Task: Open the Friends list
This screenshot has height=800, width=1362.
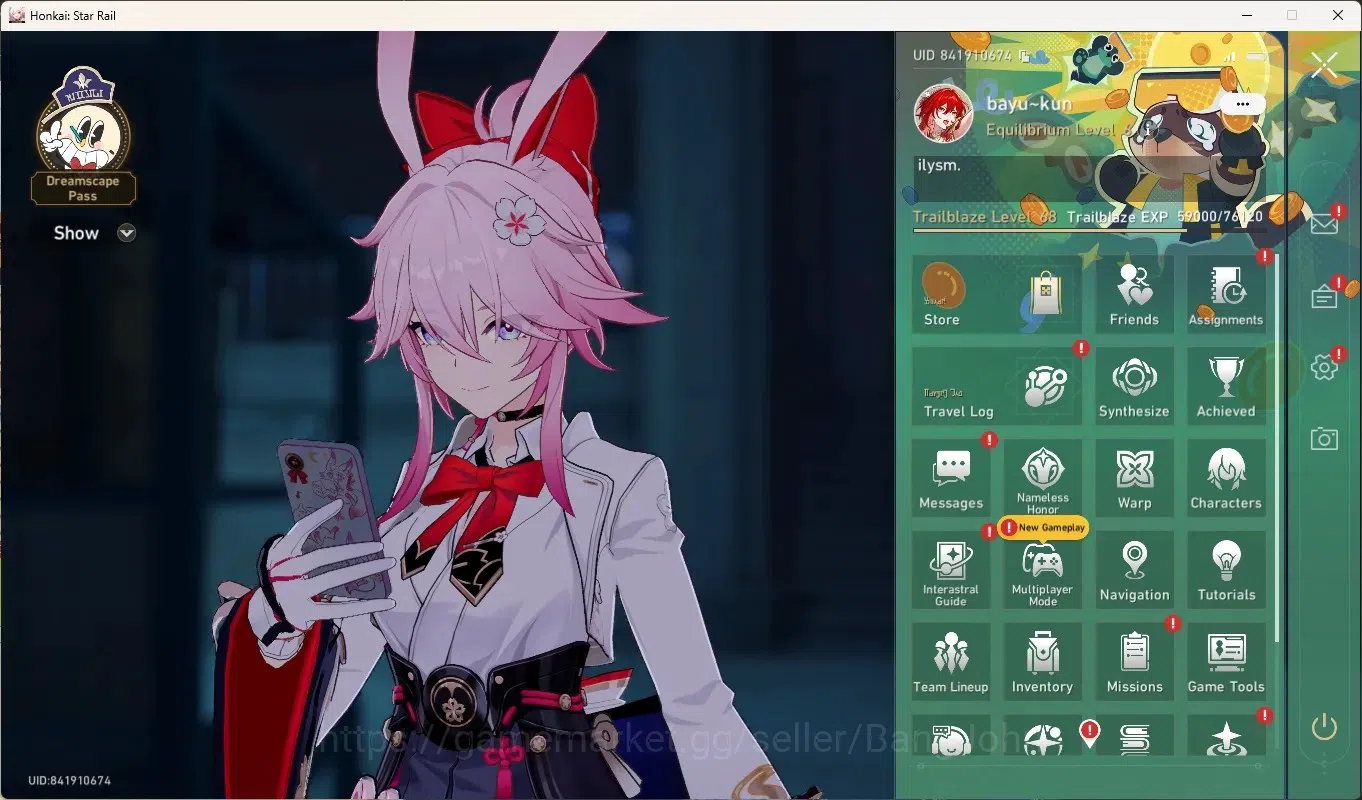Action: pyautogui.click(x=1134, y=294)
